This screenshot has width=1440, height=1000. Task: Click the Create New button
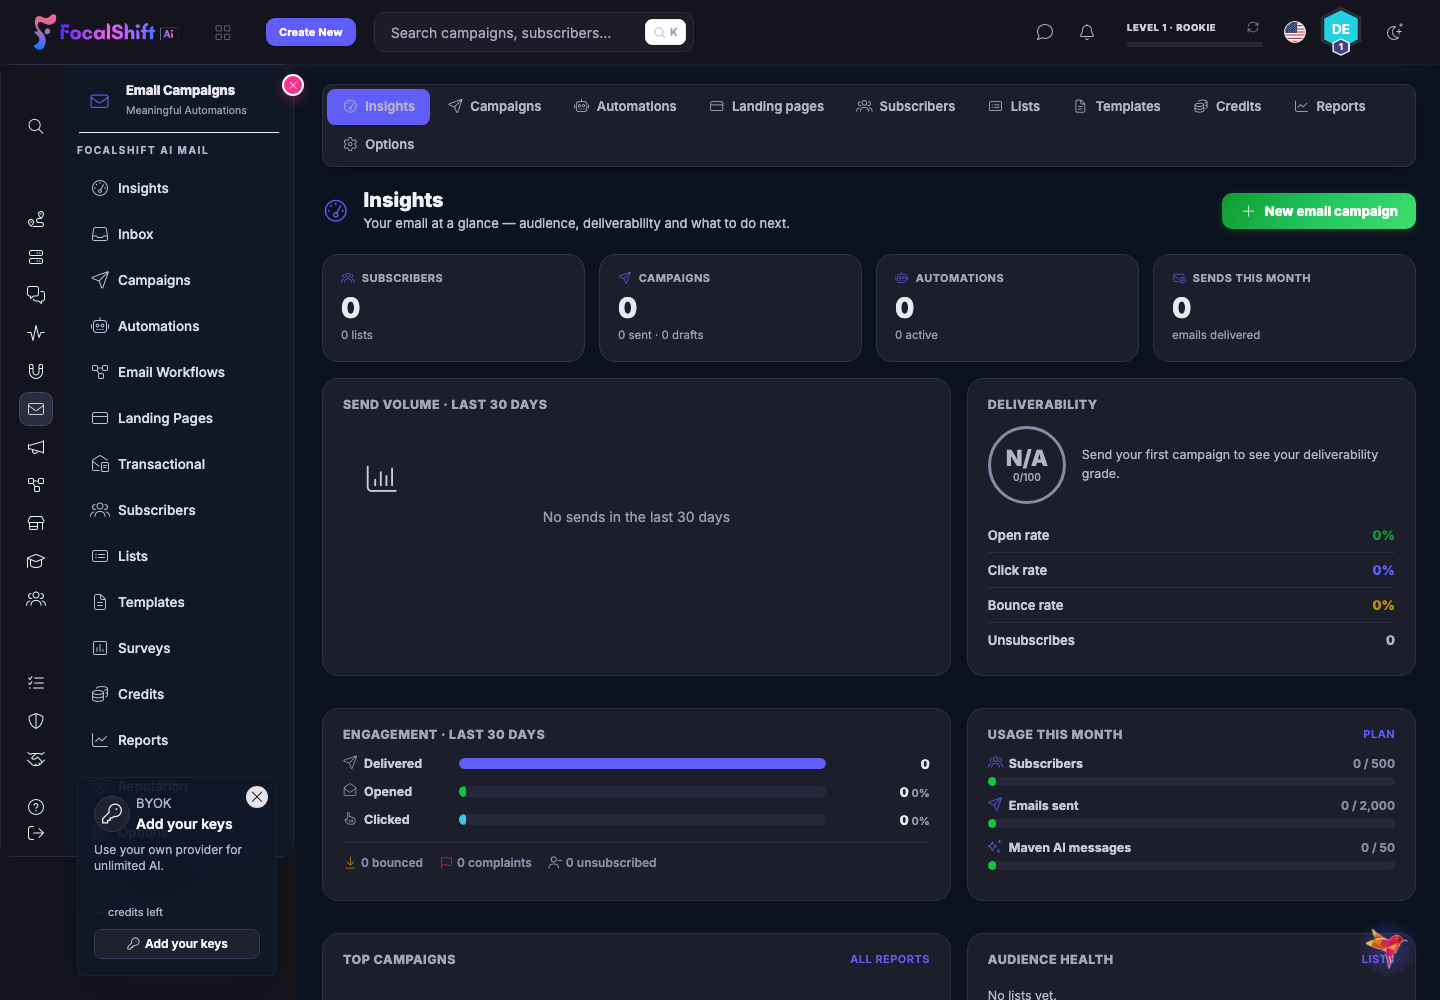tap(311, 32)
